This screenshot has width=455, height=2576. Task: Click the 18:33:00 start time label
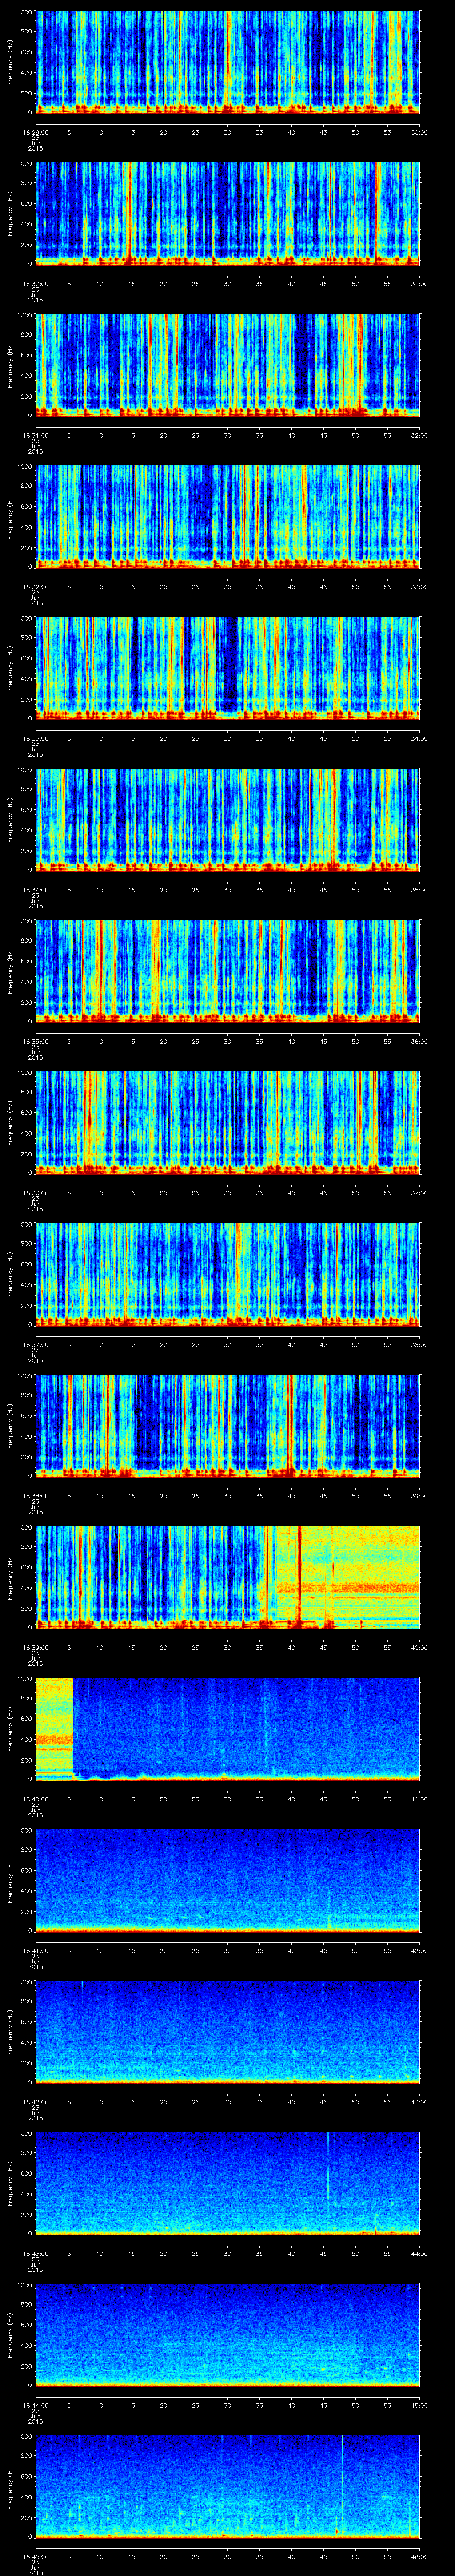35,738
